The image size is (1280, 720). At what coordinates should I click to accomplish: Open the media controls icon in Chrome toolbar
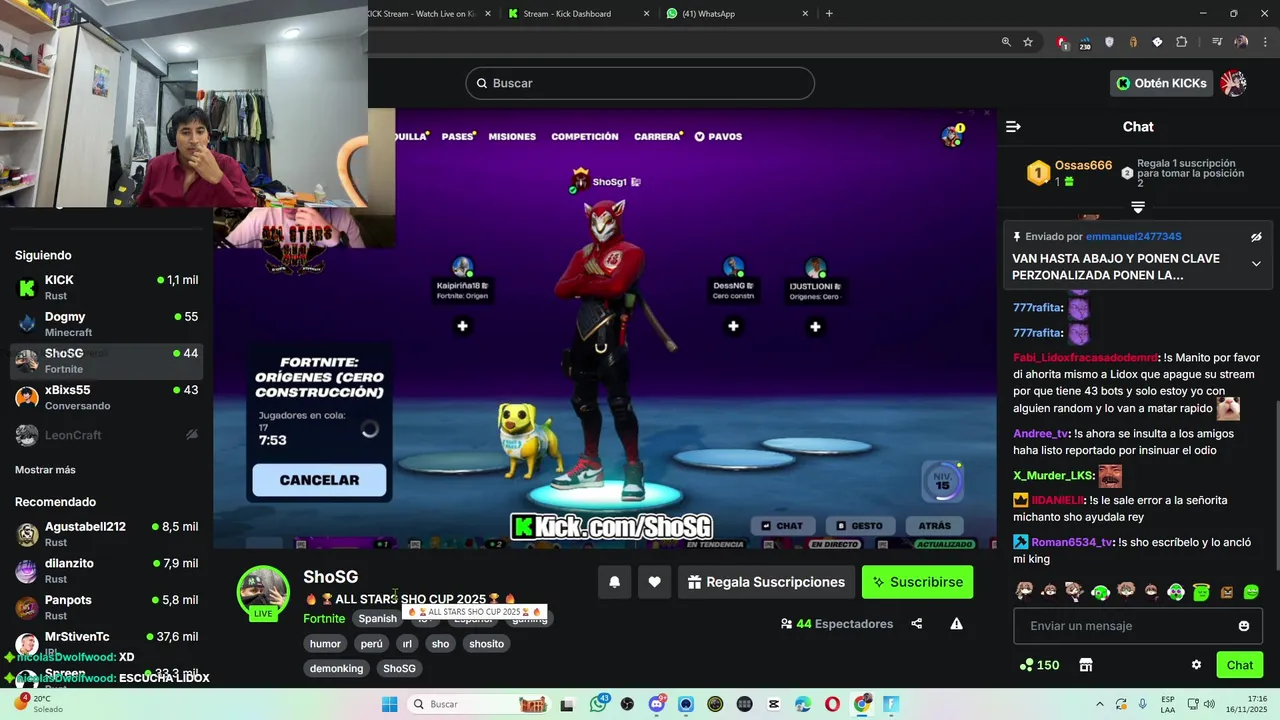pyautogui.click(x=1217, y=42)
